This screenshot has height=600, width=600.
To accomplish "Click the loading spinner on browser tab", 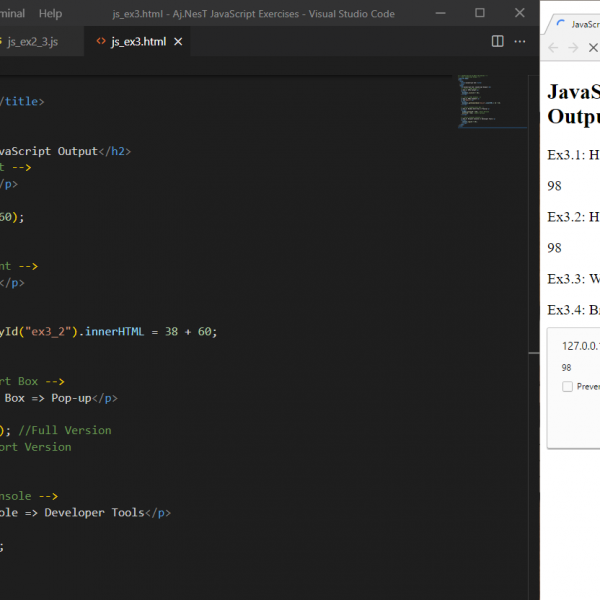I will pyautogui.click(x=562, y=22).
